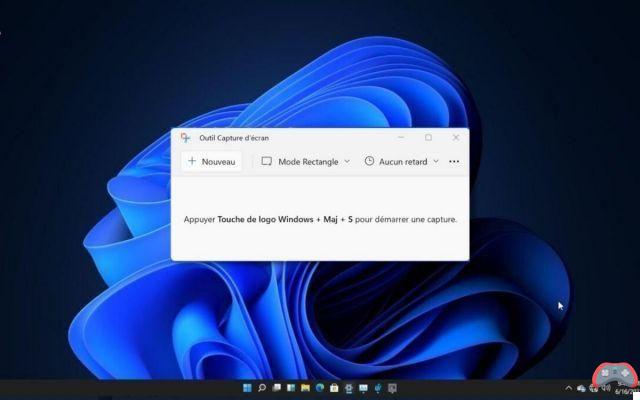The image size is (640, 400).
Task: Click the 'Outil Capture d'écran' window title
Action: coord(234,138)
